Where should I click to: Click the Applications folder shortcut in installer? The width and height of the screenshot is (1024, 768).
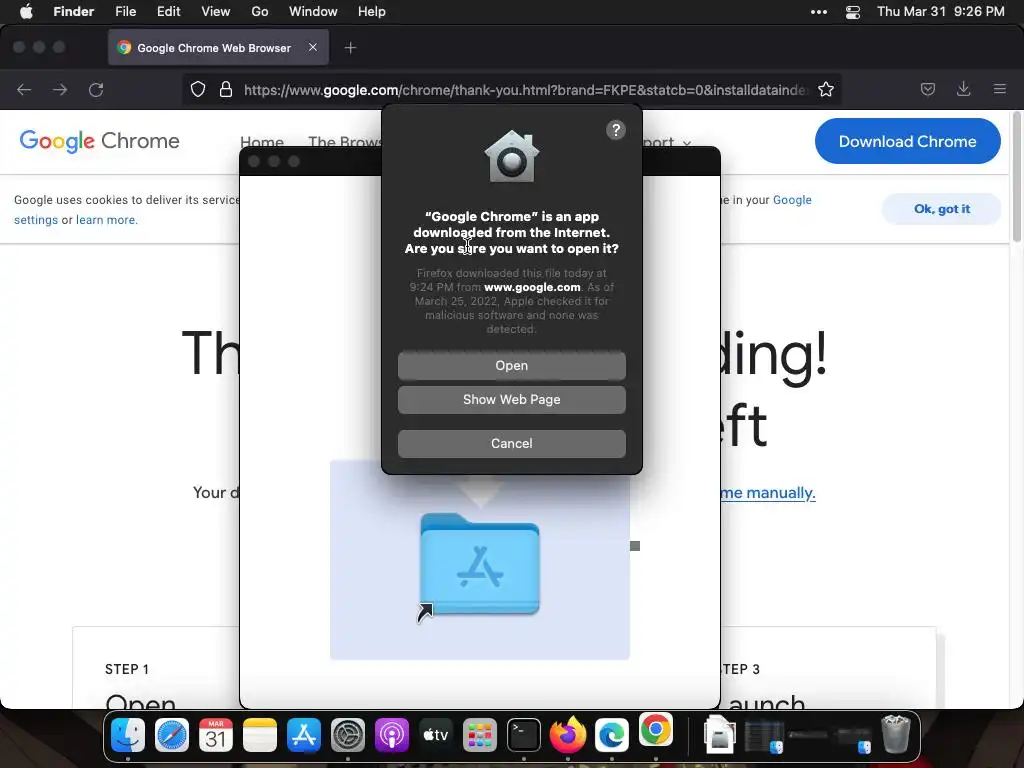pos(480,566)
